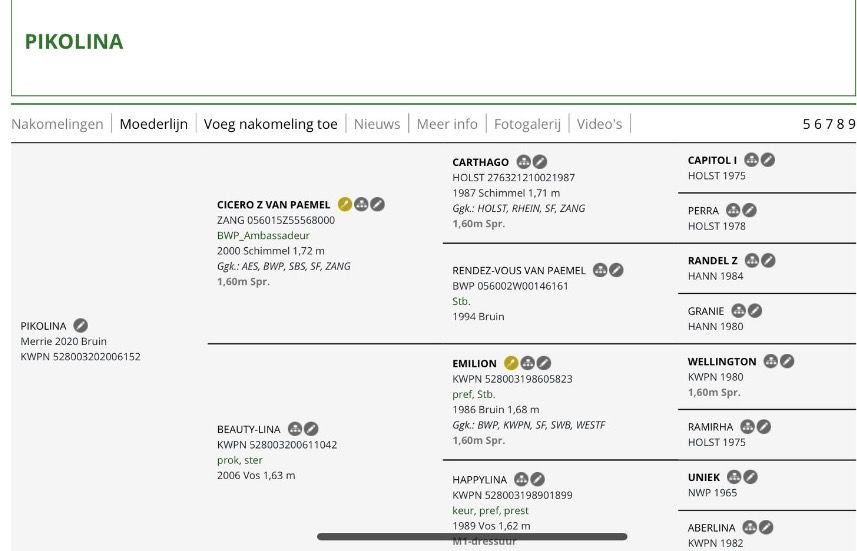
Task: Click the 'keur, pref, prest' predicate text
Action: click(490, 511)
